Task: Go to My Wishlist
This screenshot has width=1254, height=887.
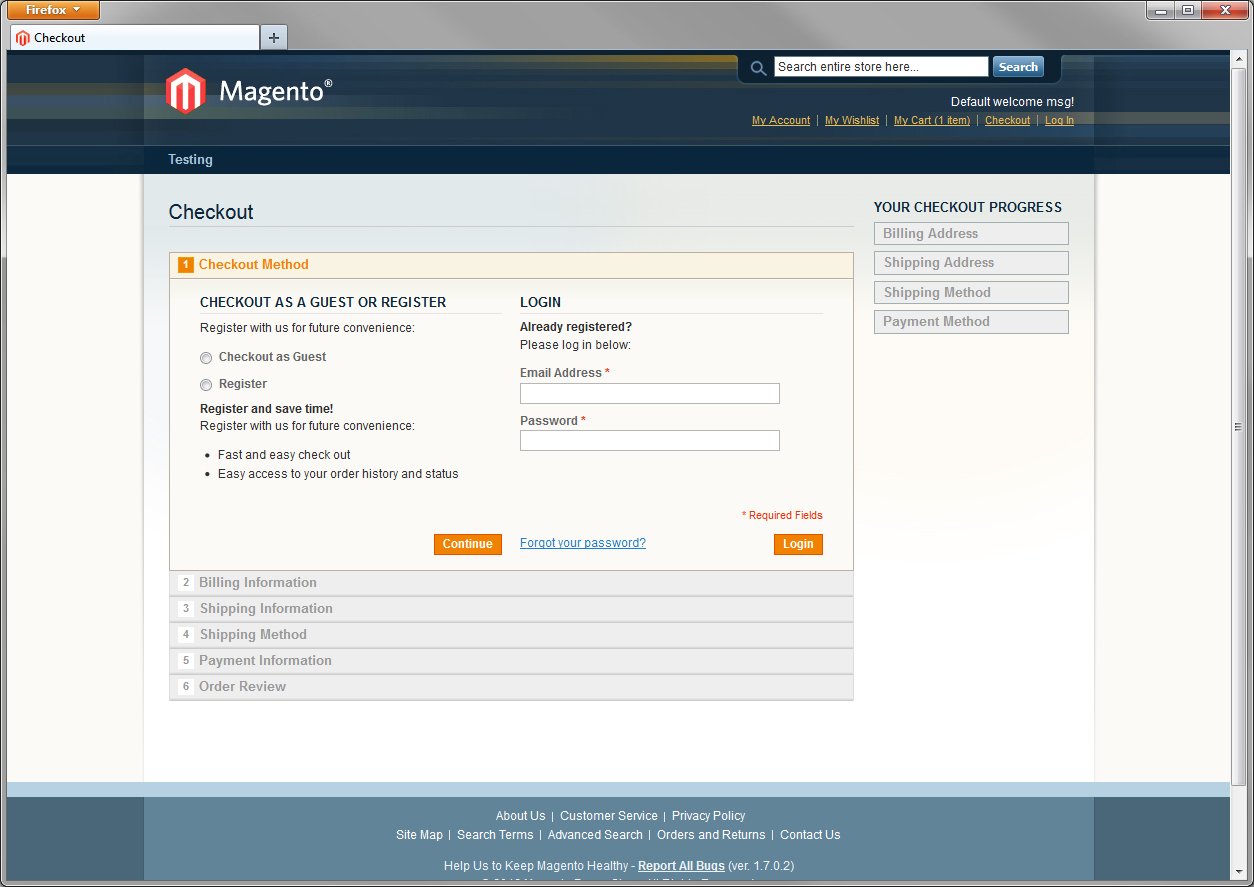Action: click(x=852, y=121)
